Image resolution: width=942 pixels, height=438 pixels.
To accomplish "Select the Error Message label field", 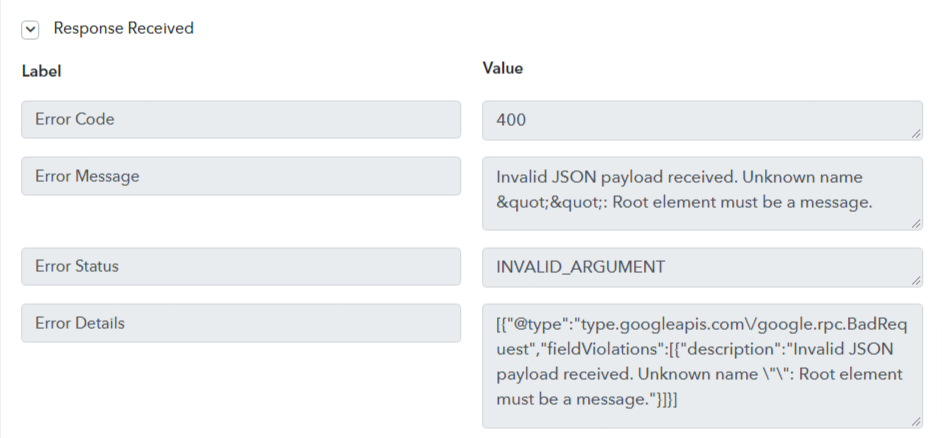I will [x=241, y=176].
